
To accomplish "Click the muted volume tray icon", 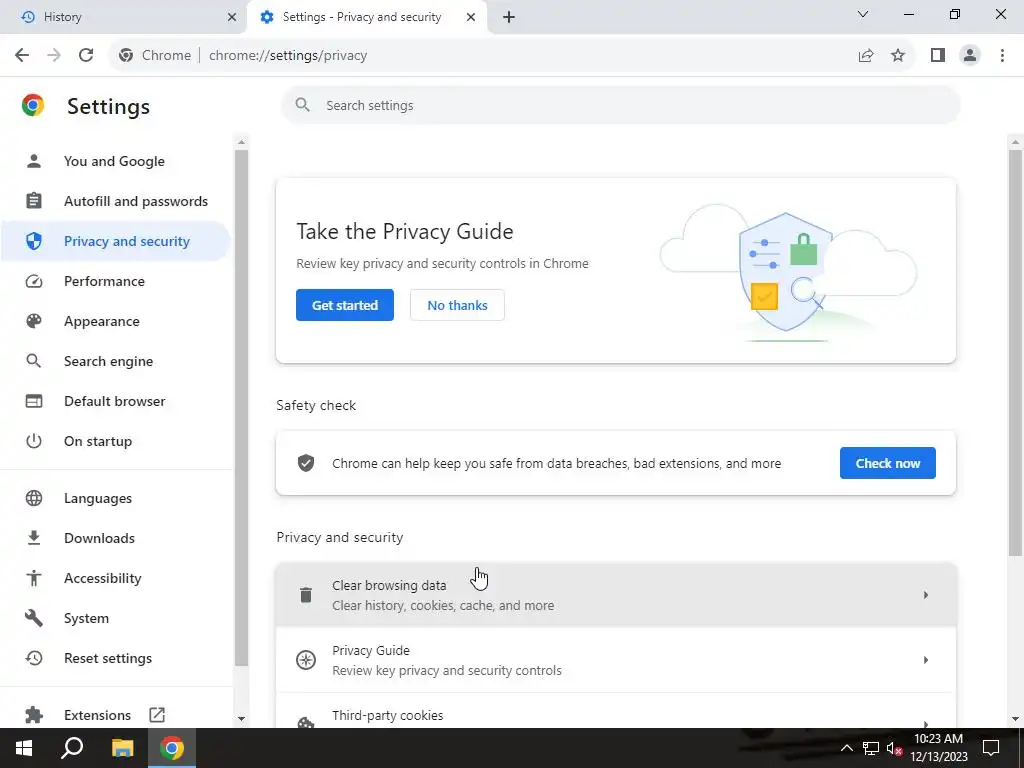I will 894,748.
